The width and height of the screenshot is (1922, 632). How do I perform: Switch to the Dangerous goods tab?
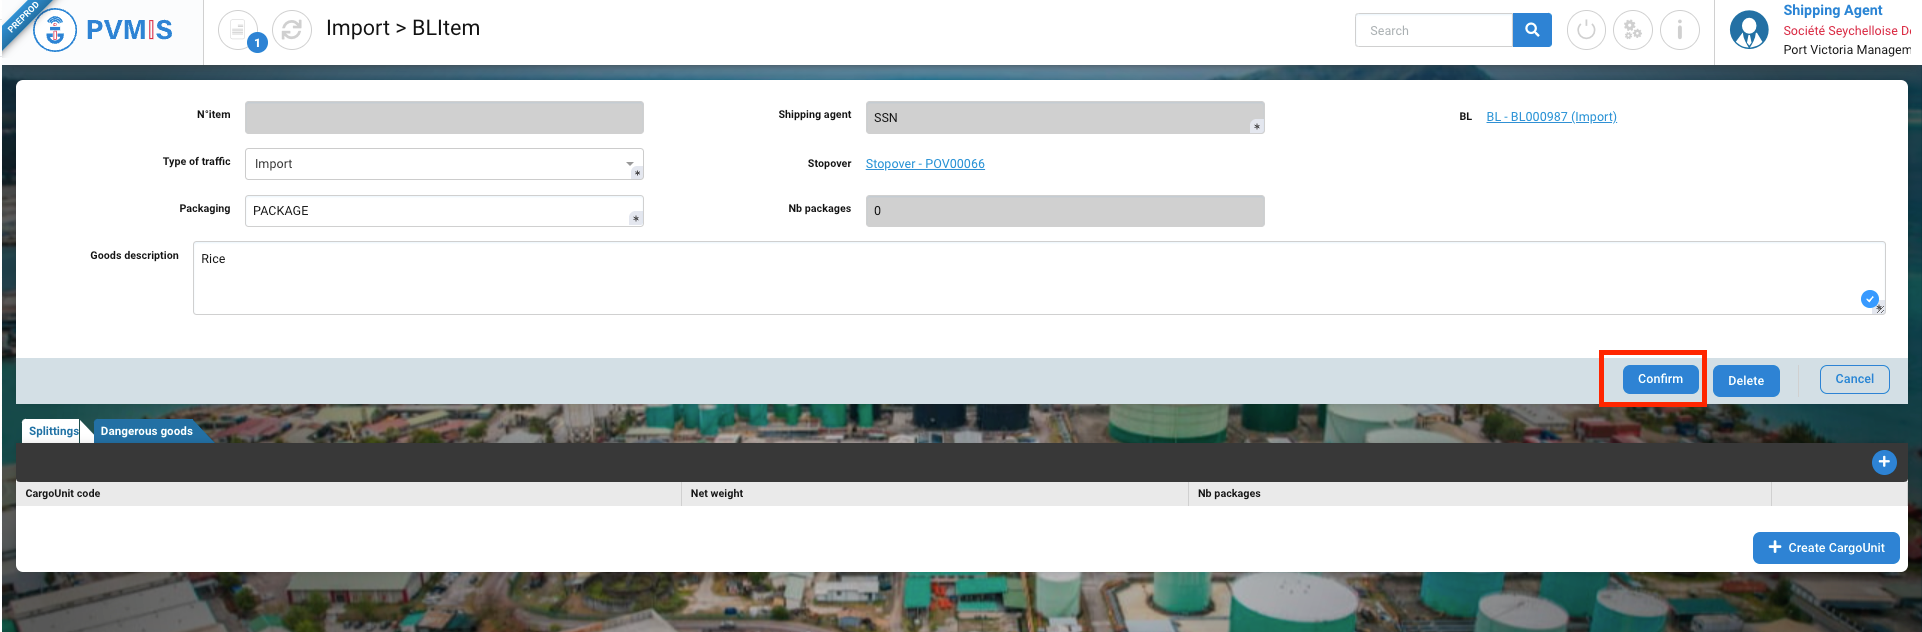click(147, 431)
